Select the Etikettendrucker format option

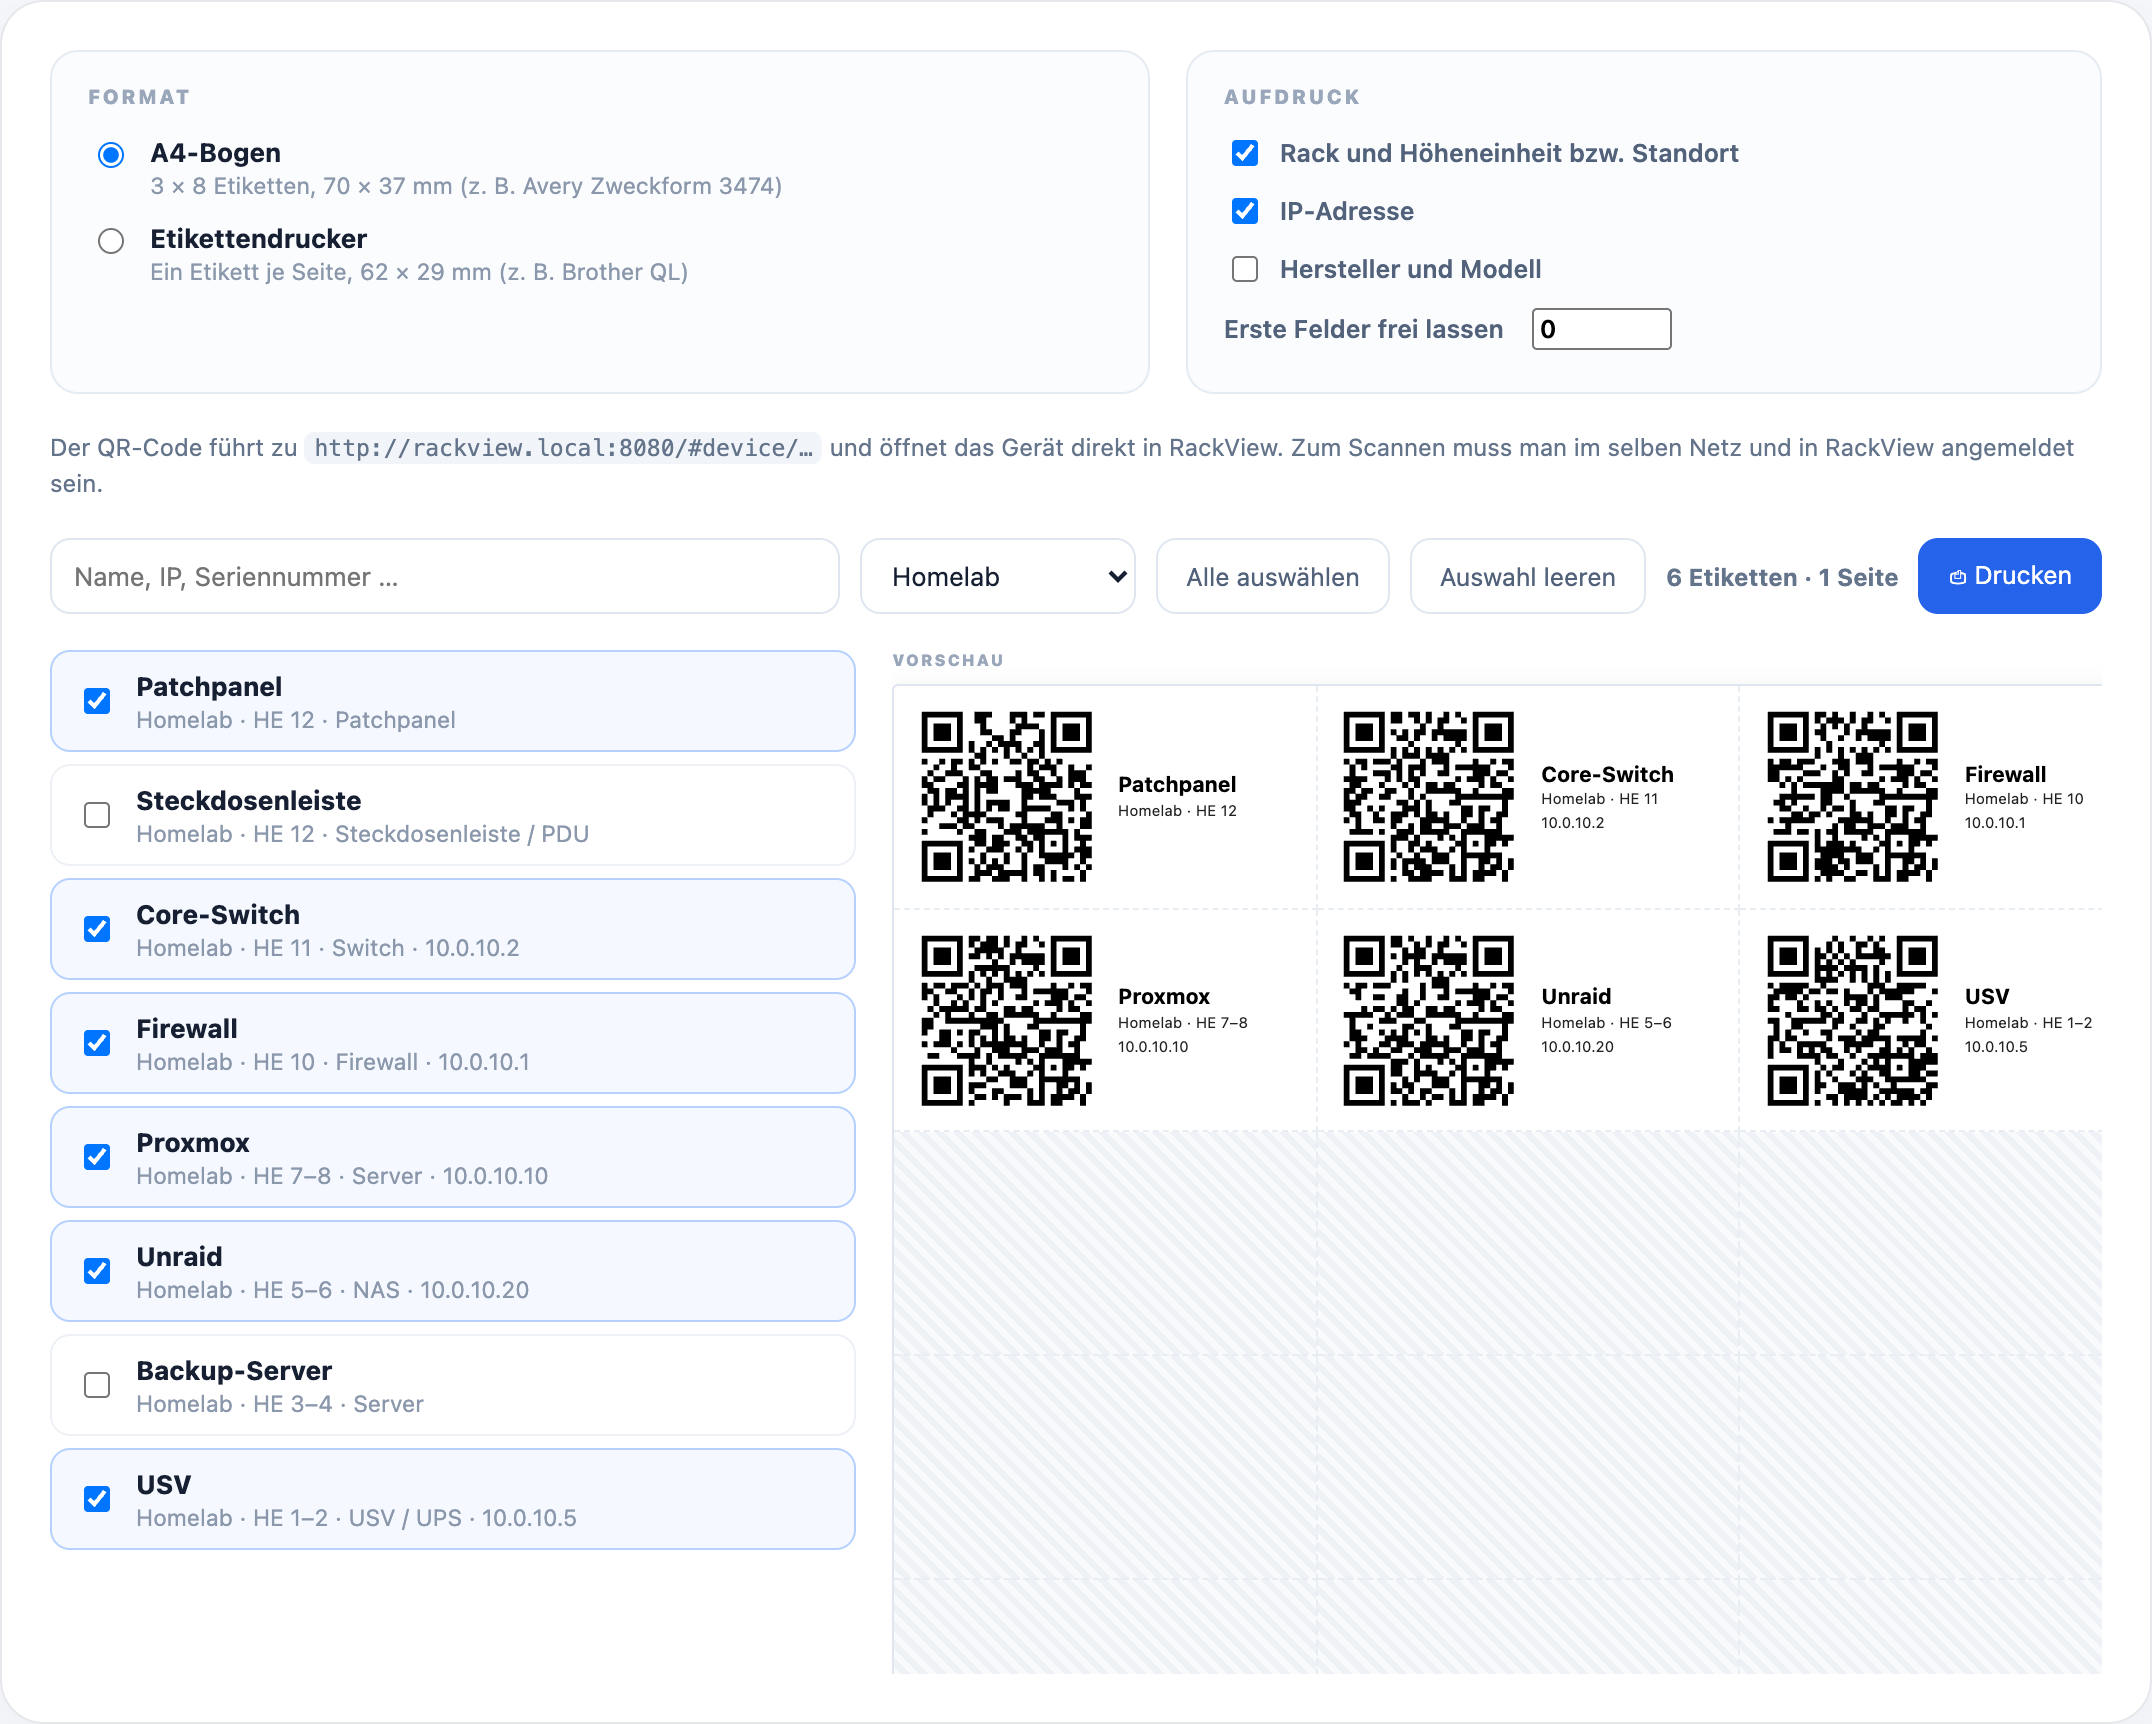pos(111,241)
